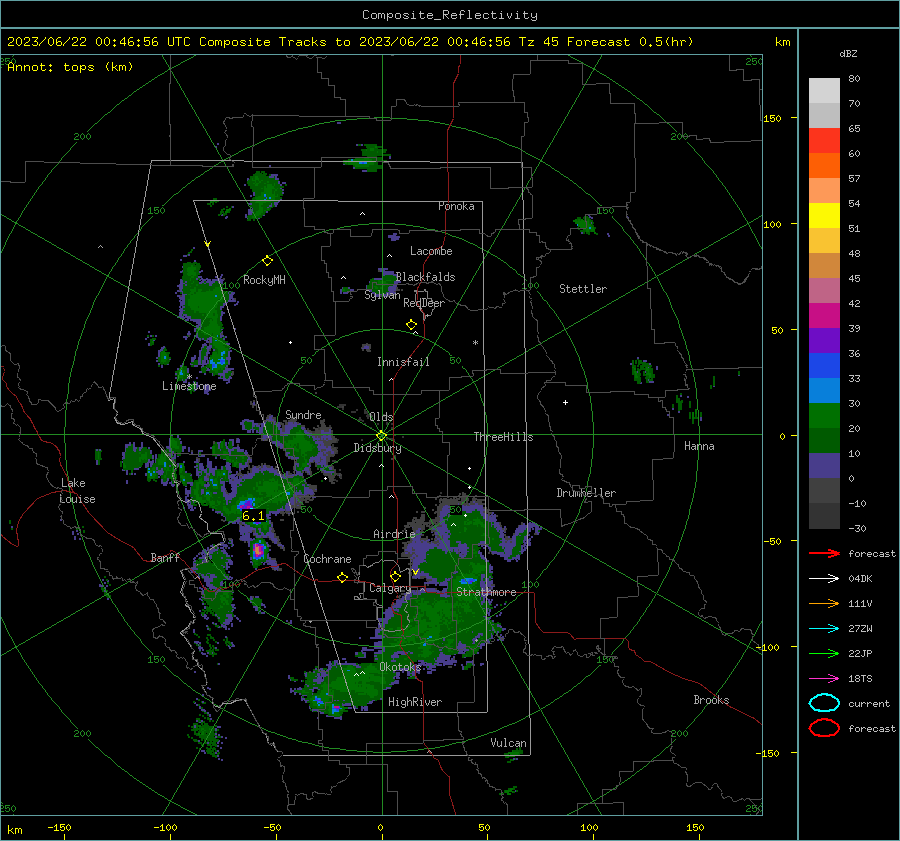The width and height of the screenshot is (900, 841).
Task: Pick the red 60-65 dBZ color swatch
Action: tap(824, 141)
